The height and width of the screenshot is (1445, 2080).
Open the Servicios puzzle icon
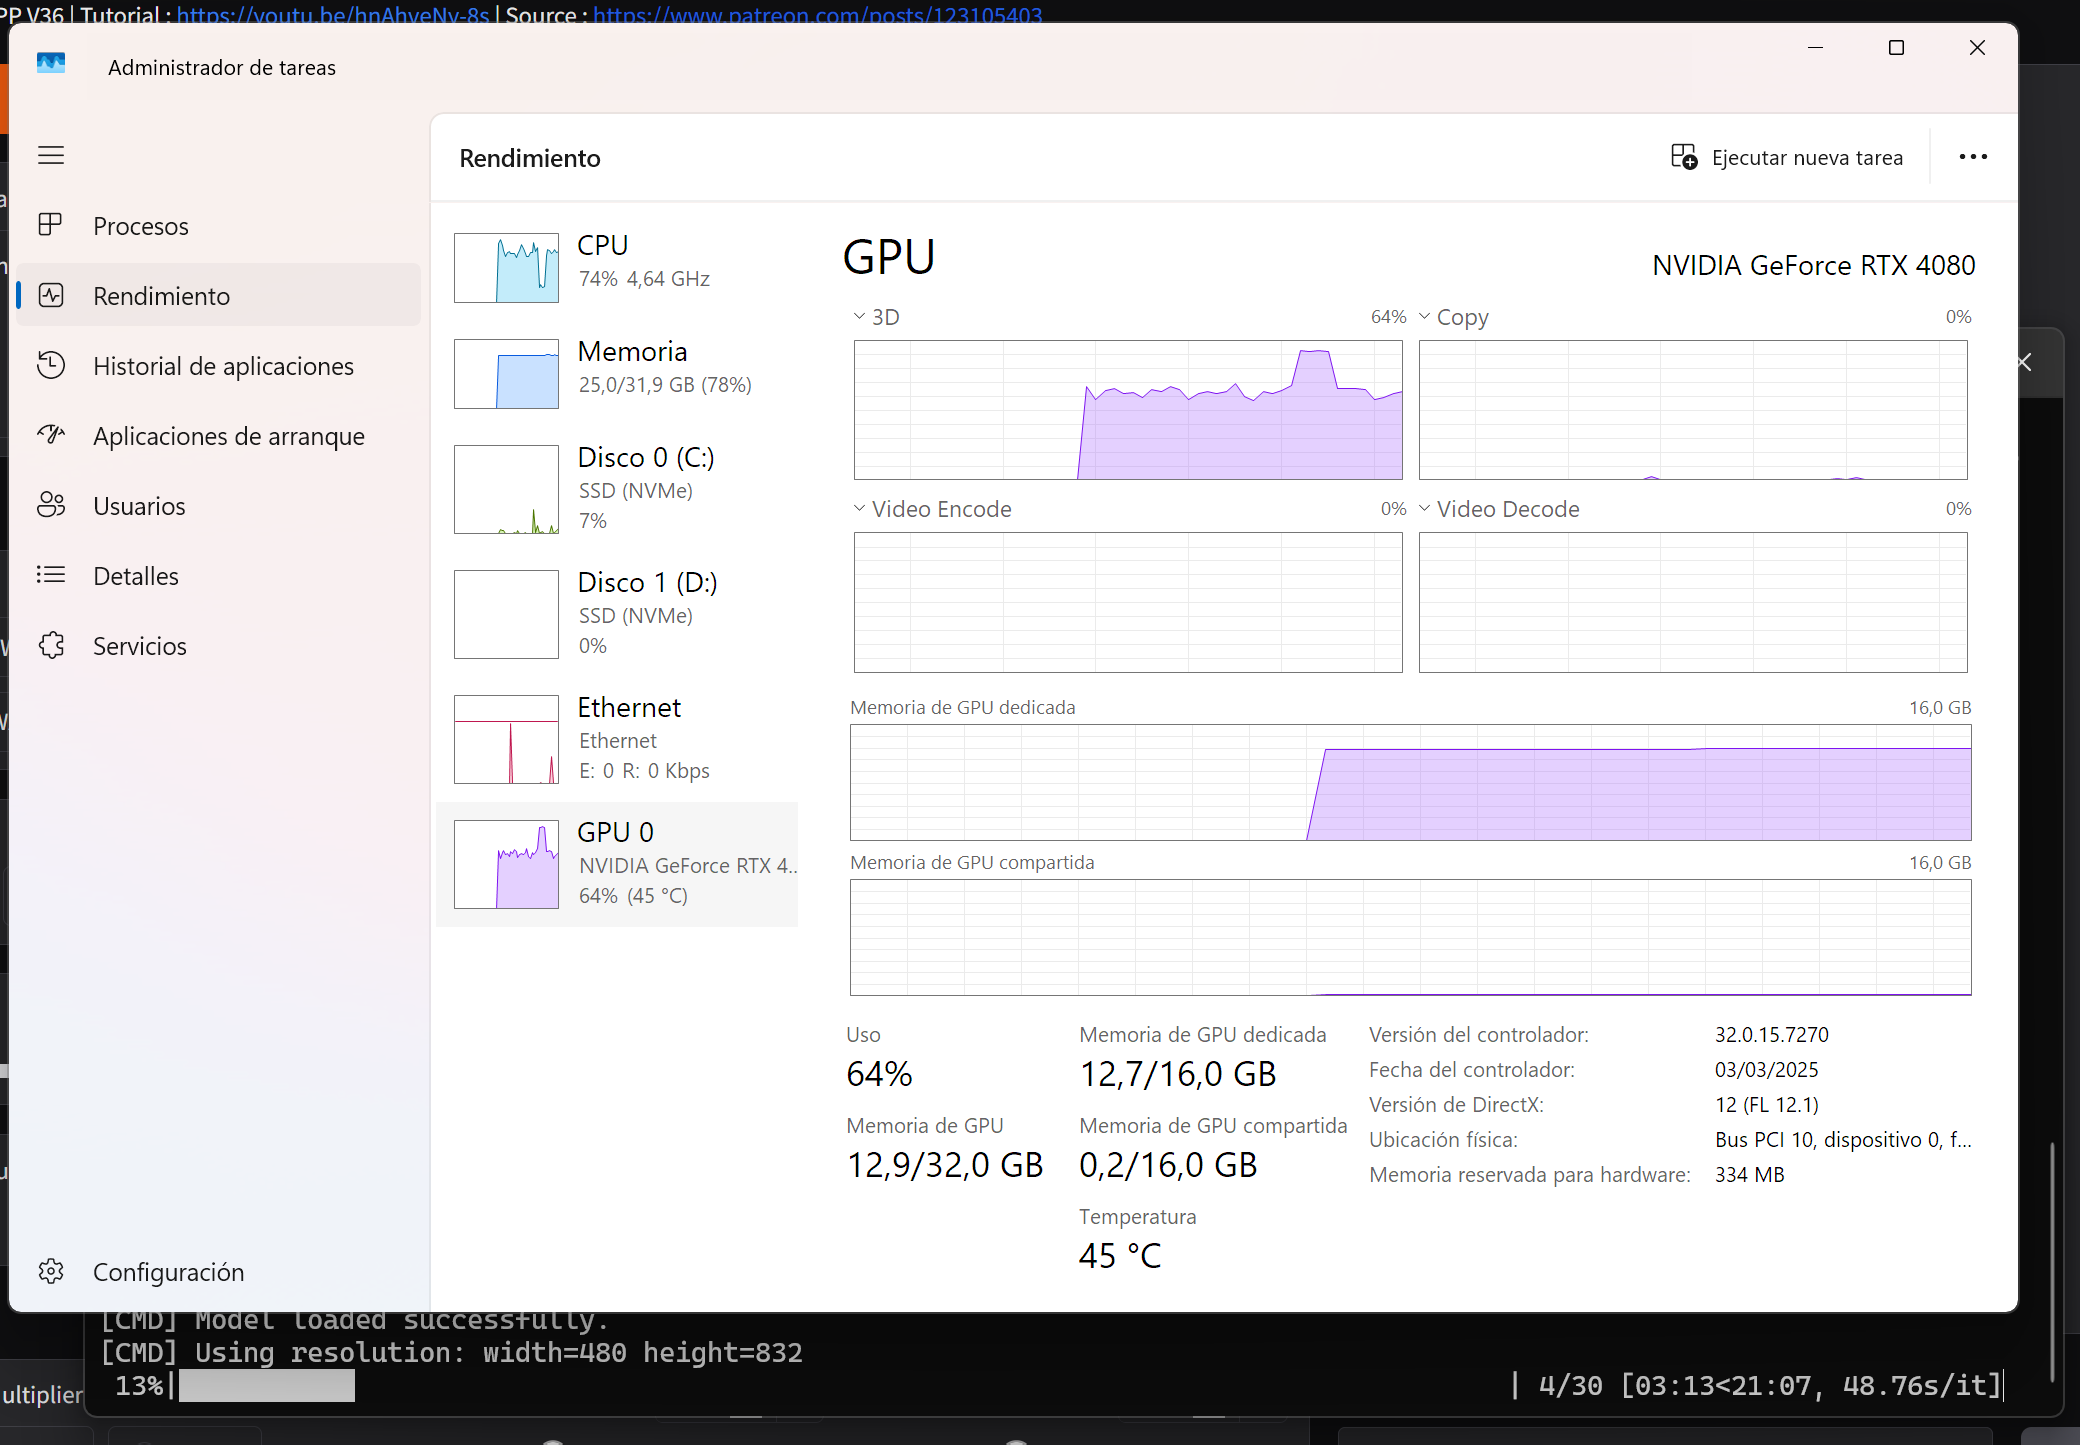51,645
